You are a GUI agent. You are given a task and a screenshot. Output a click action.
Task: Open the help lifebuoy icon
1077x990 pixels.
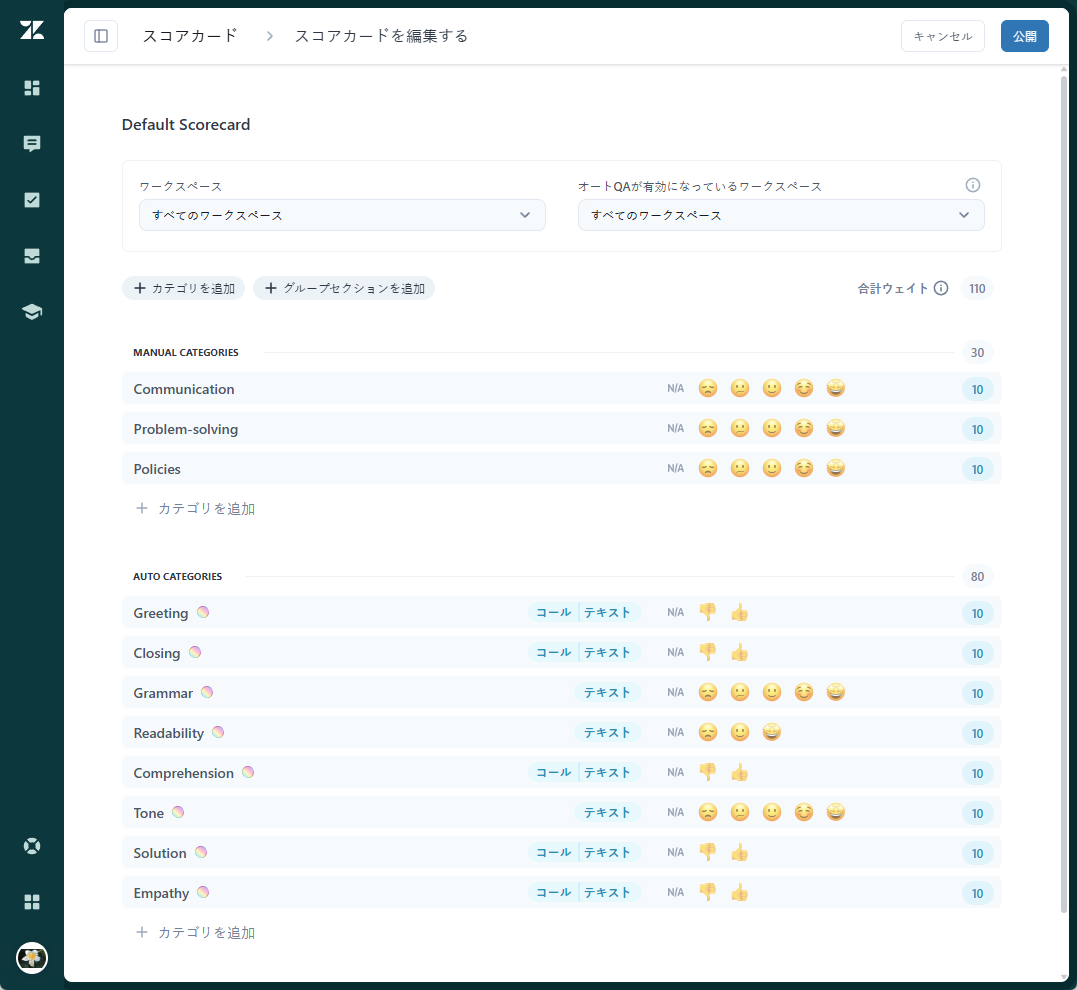(x=32, y=846)
